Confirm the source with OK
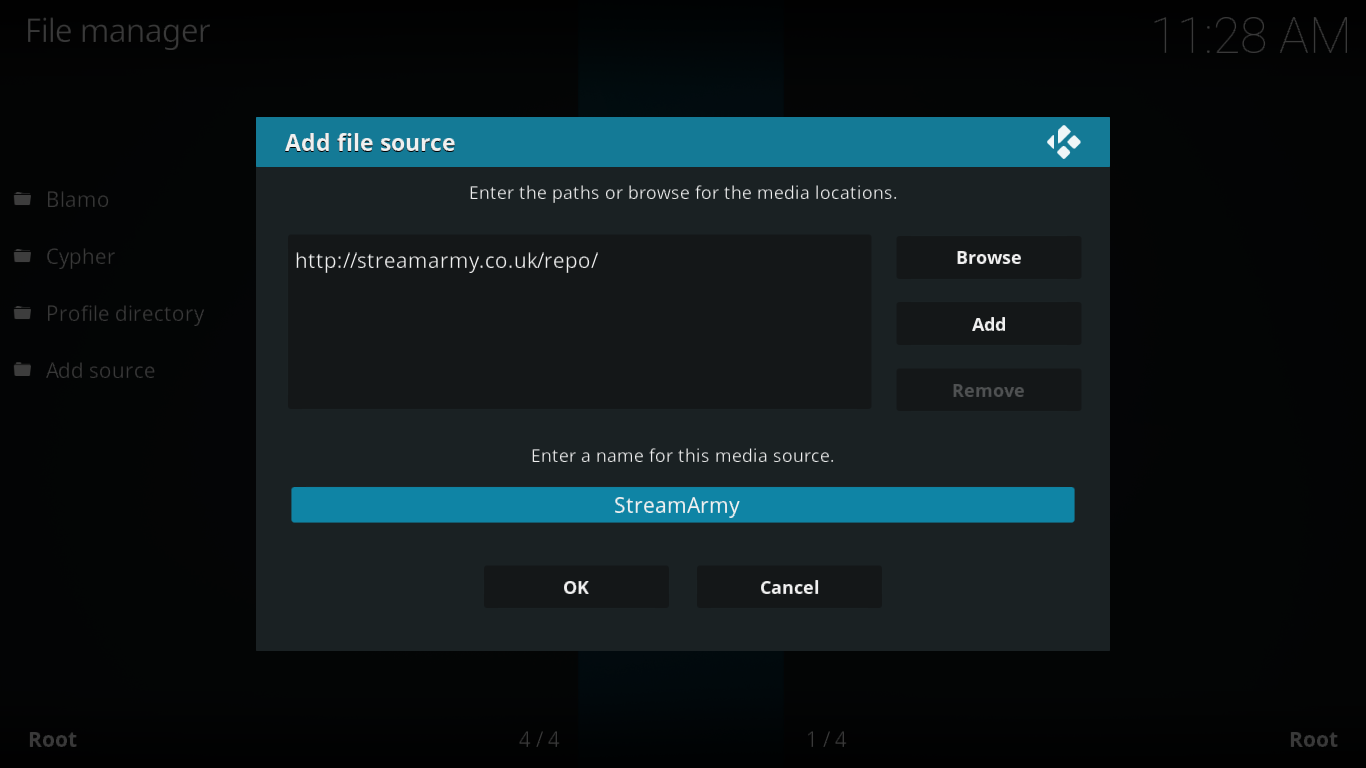The width and height of the screenshot is (1366, 768). [576, 586]
